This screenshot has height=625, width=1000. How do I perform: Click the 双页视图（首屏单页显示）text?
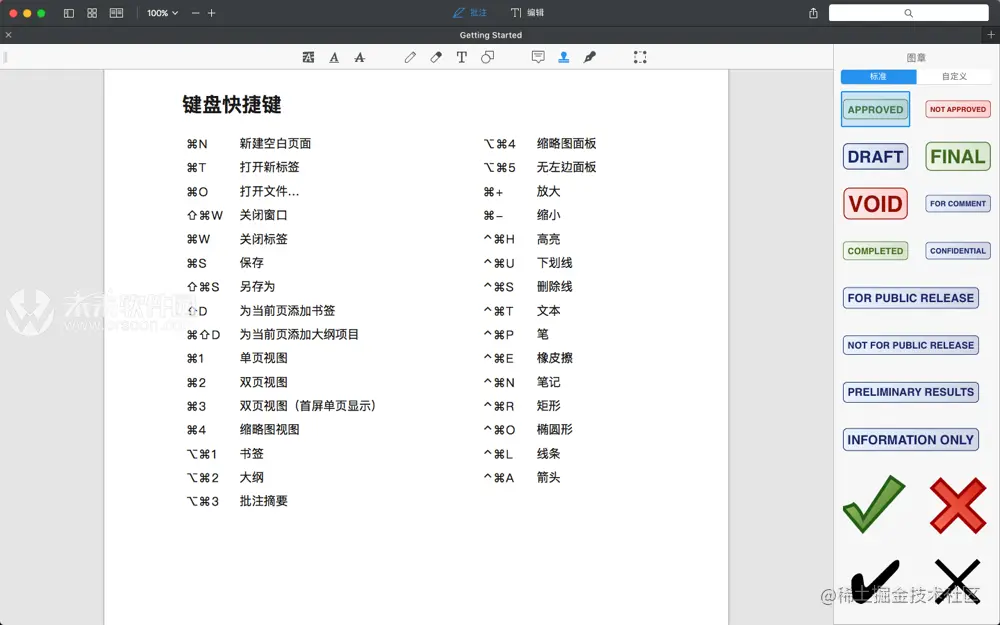tap(309, 406)
